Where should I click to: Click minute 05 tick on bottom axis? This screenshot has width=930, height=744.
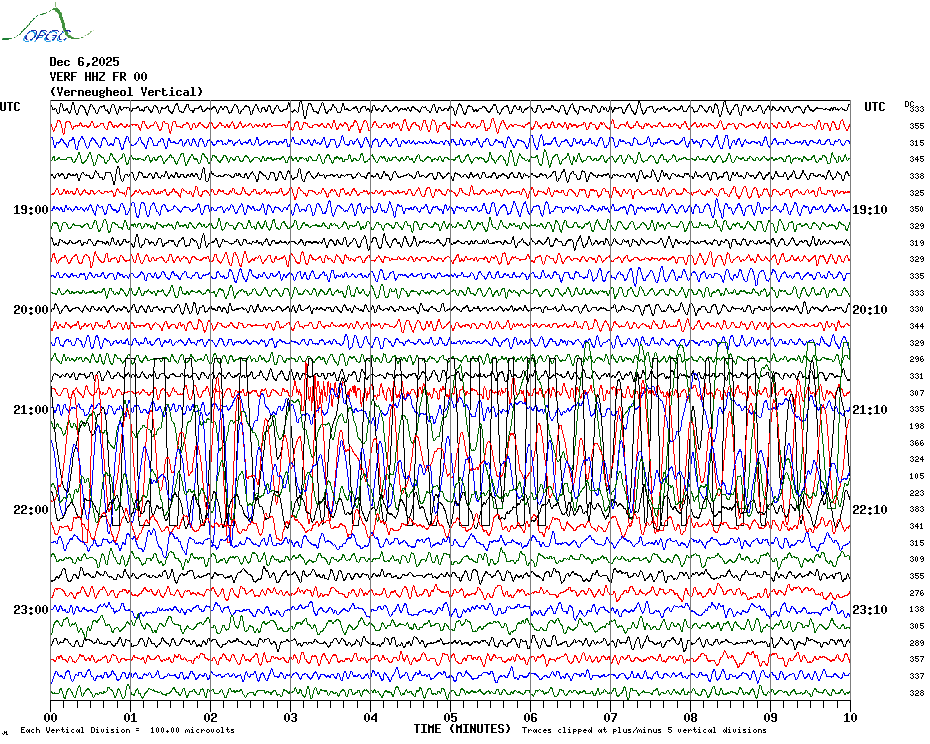(450, 717)
